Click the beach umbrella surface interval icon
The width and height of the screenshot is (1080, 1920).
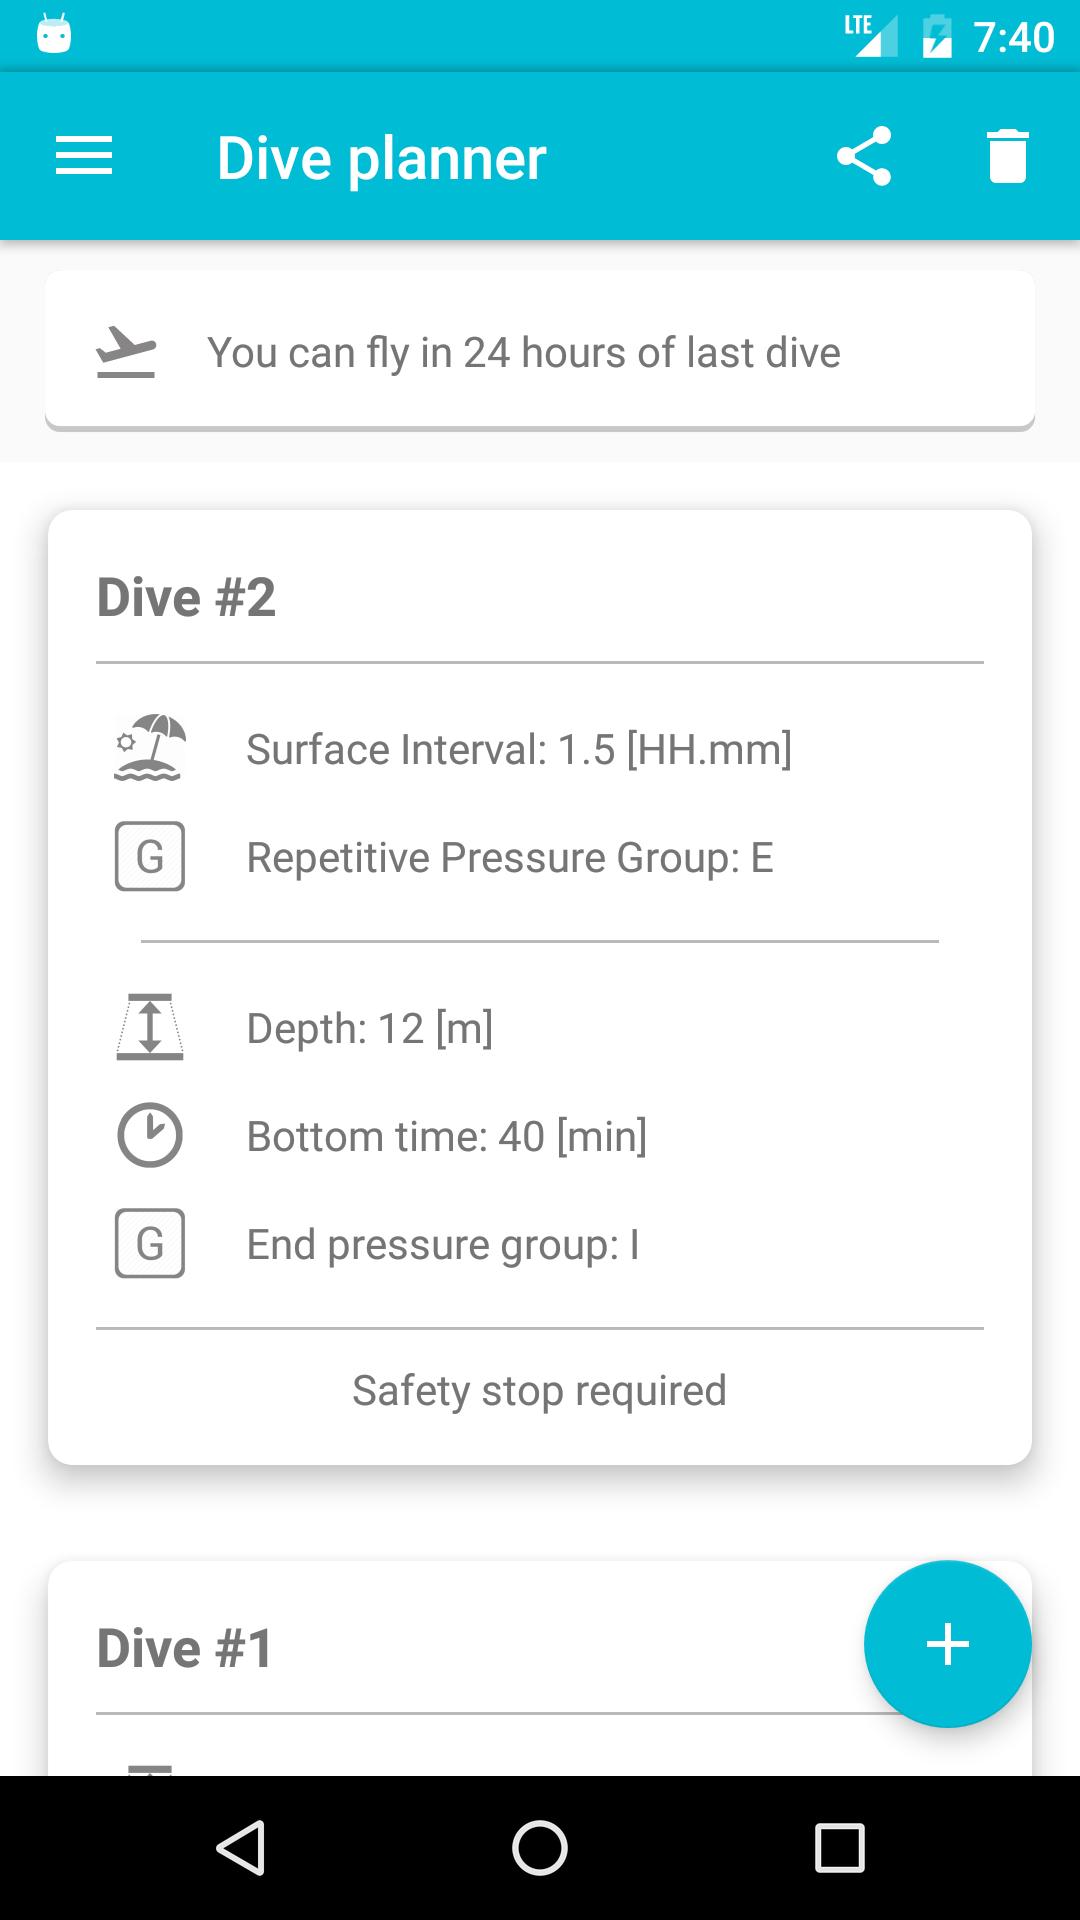(x=150, y=748)
